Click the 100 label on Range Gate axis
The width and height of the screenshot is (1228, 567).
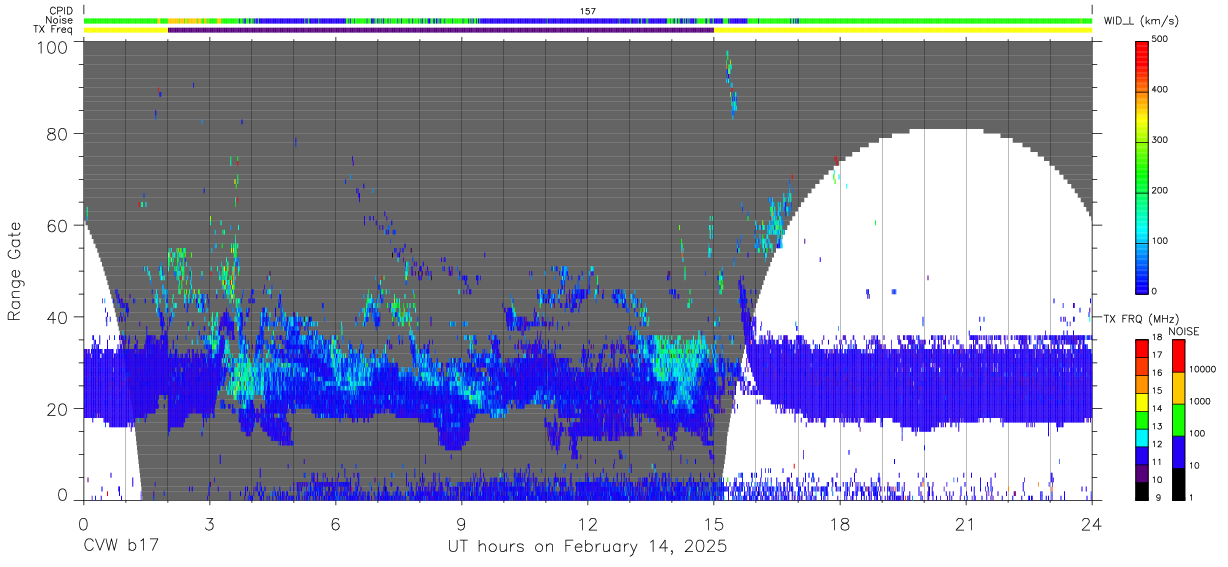click(x=52, y=46)
